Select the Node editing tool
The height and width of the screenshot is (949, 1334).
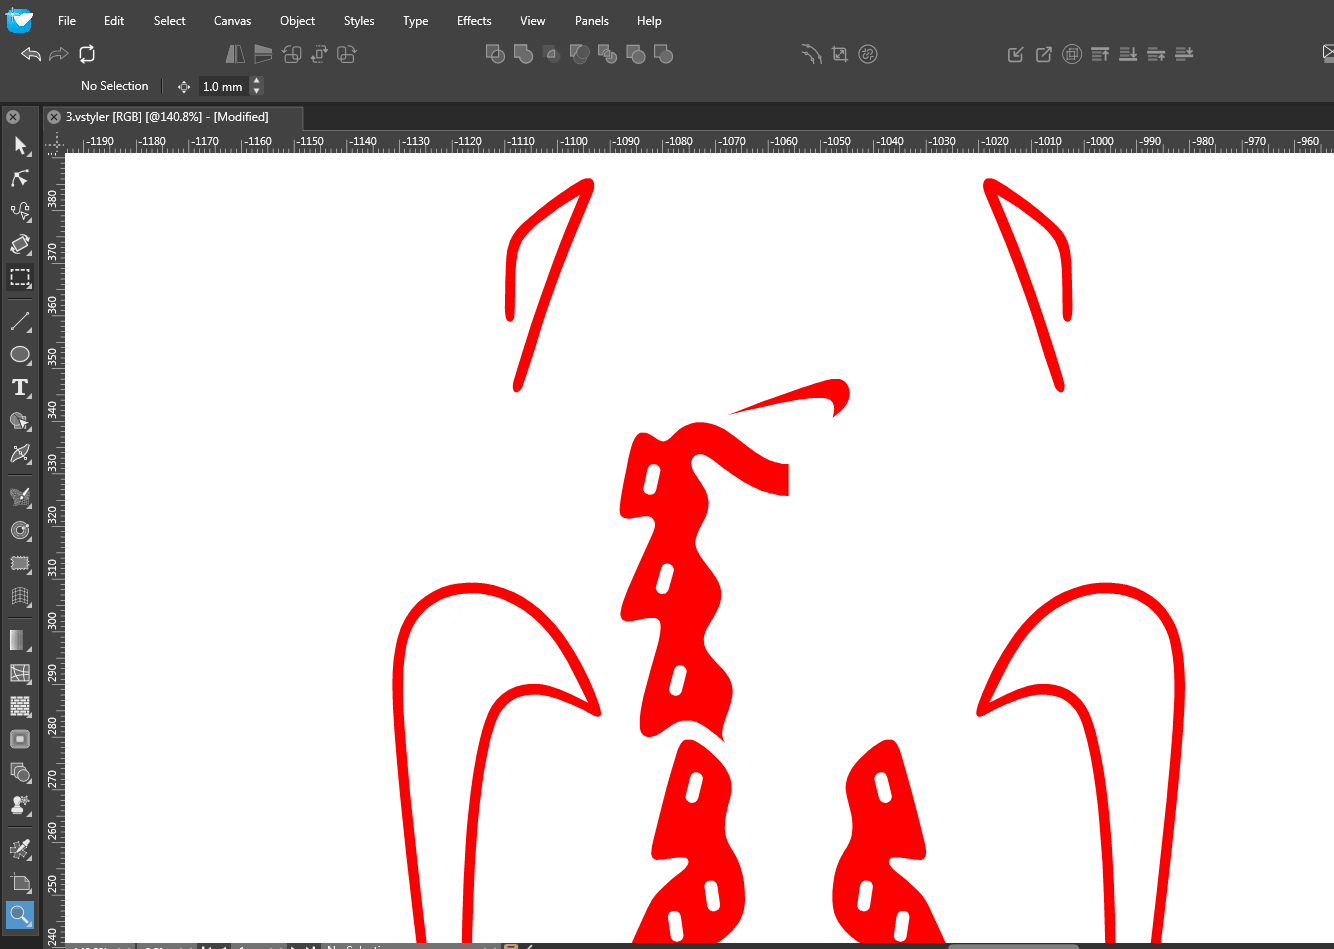click(20, 179)
